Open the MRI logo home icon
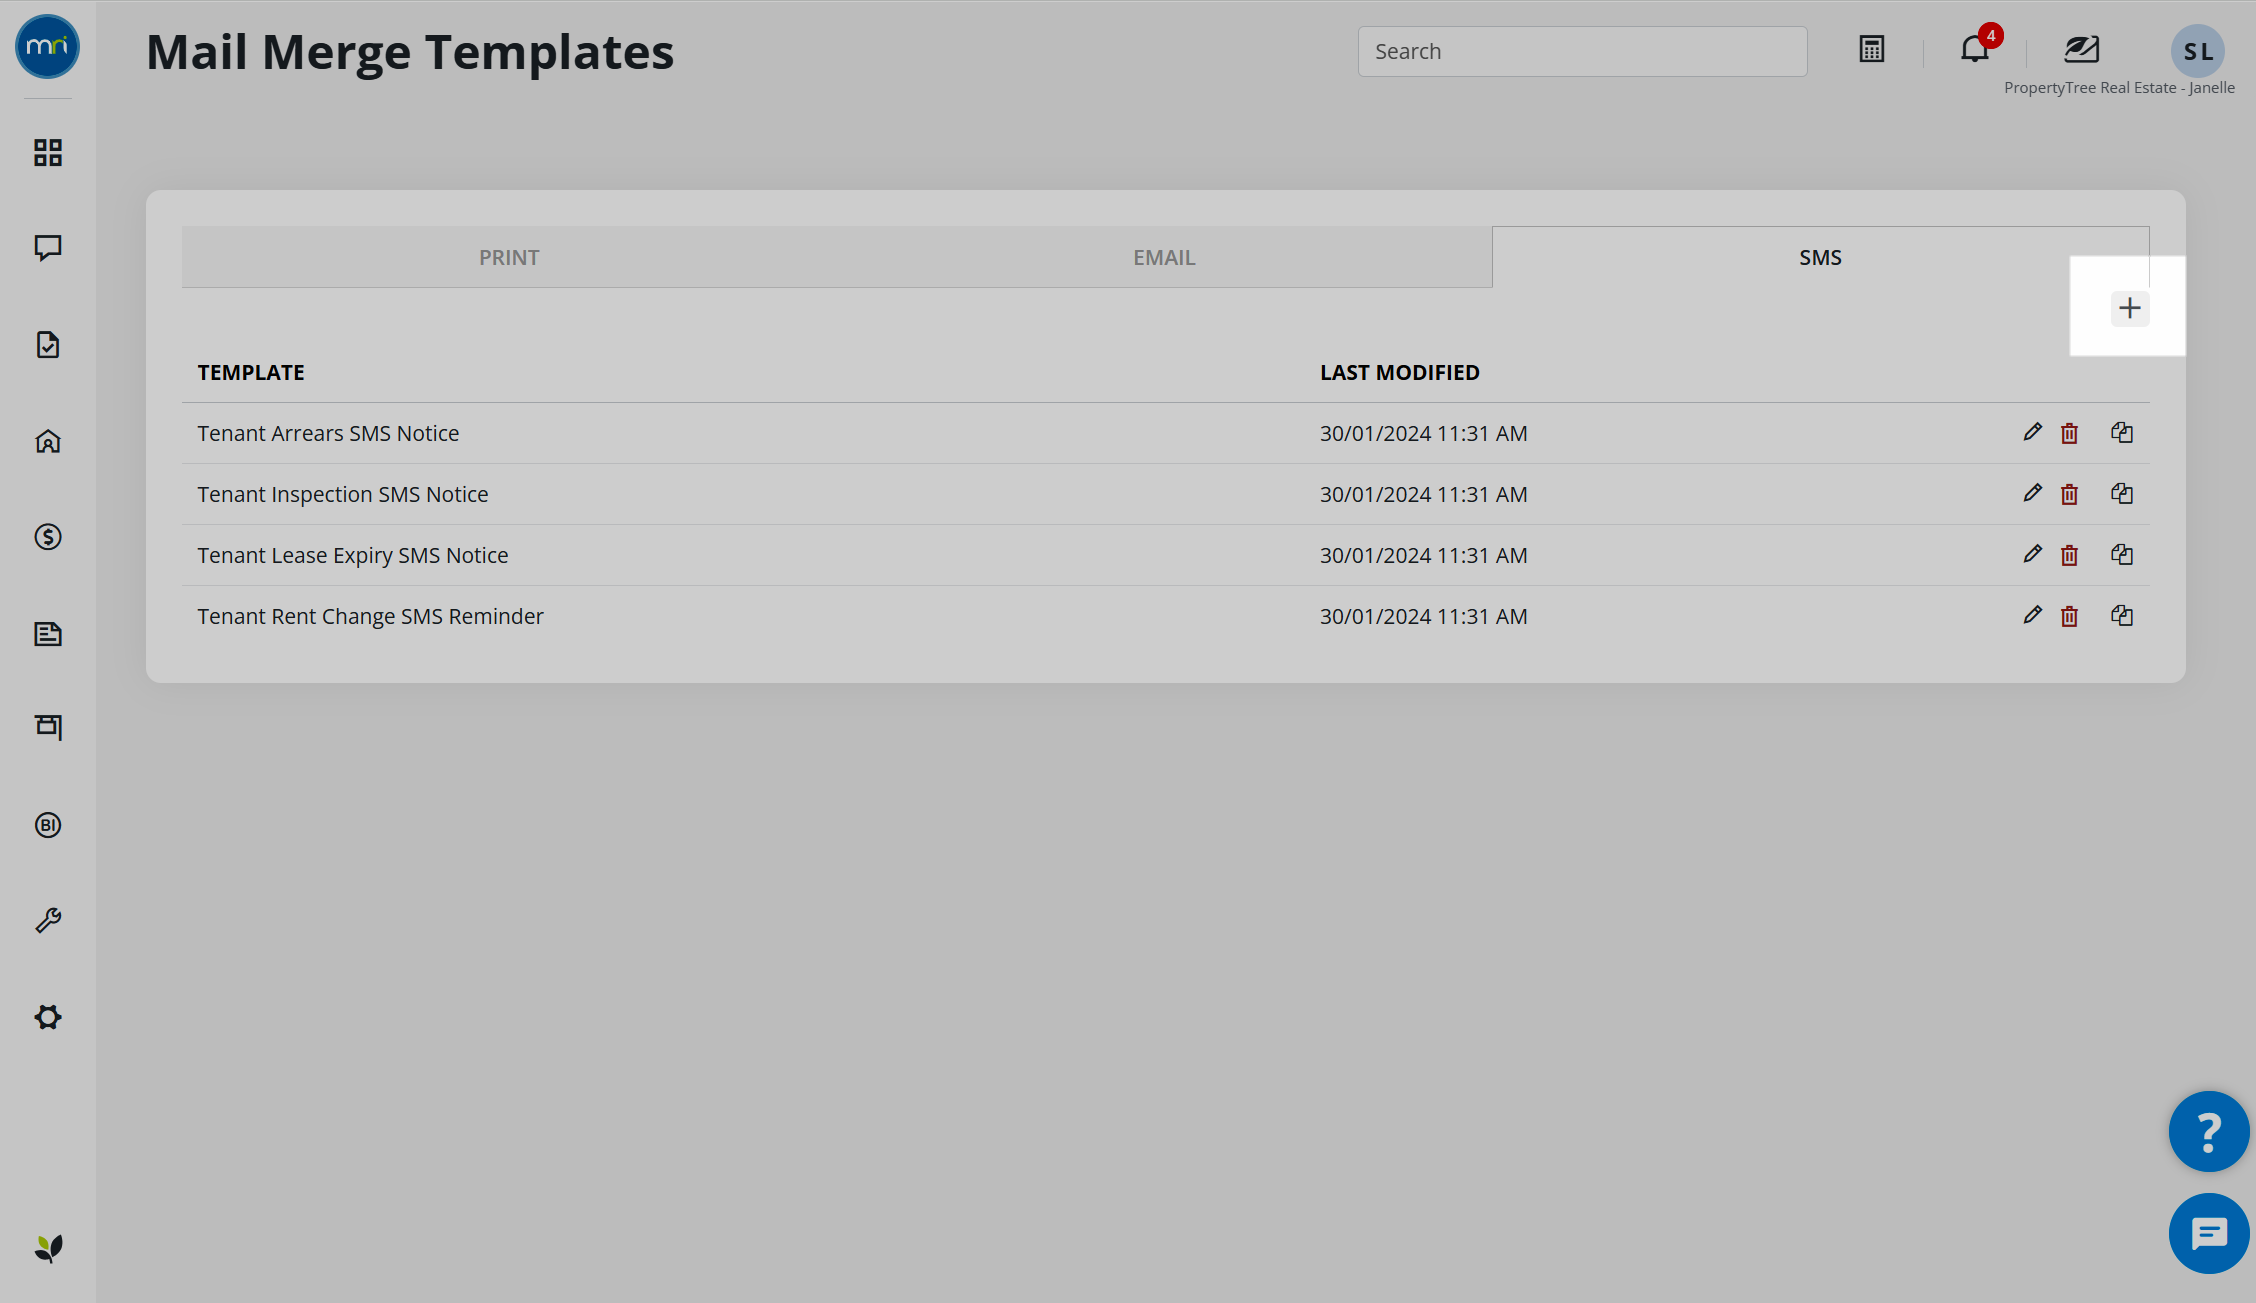Screen dimensions: 2256x1303 coord(47,47)
